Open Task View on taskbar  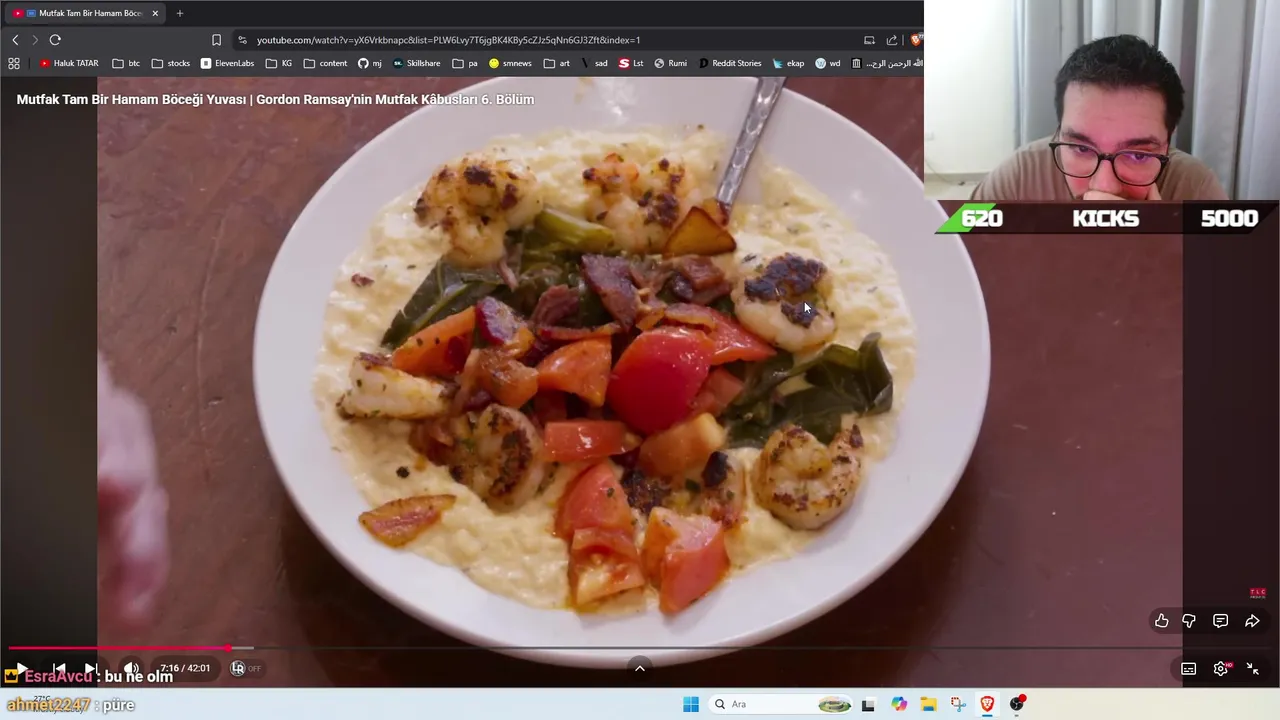click(868, 704)
